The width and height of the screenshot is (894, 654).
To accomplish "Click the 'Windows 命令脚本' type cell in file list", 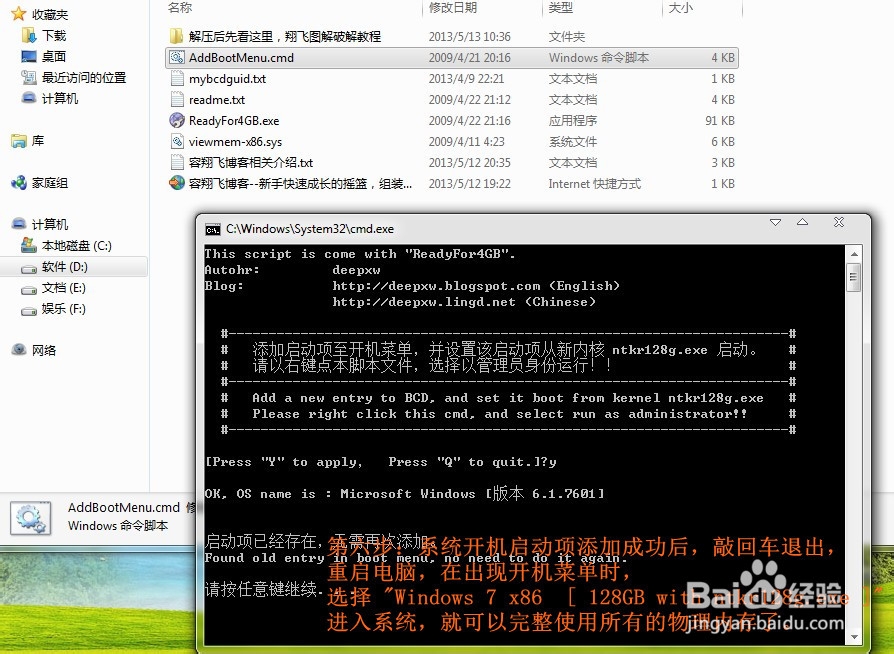I will point(599,58).
